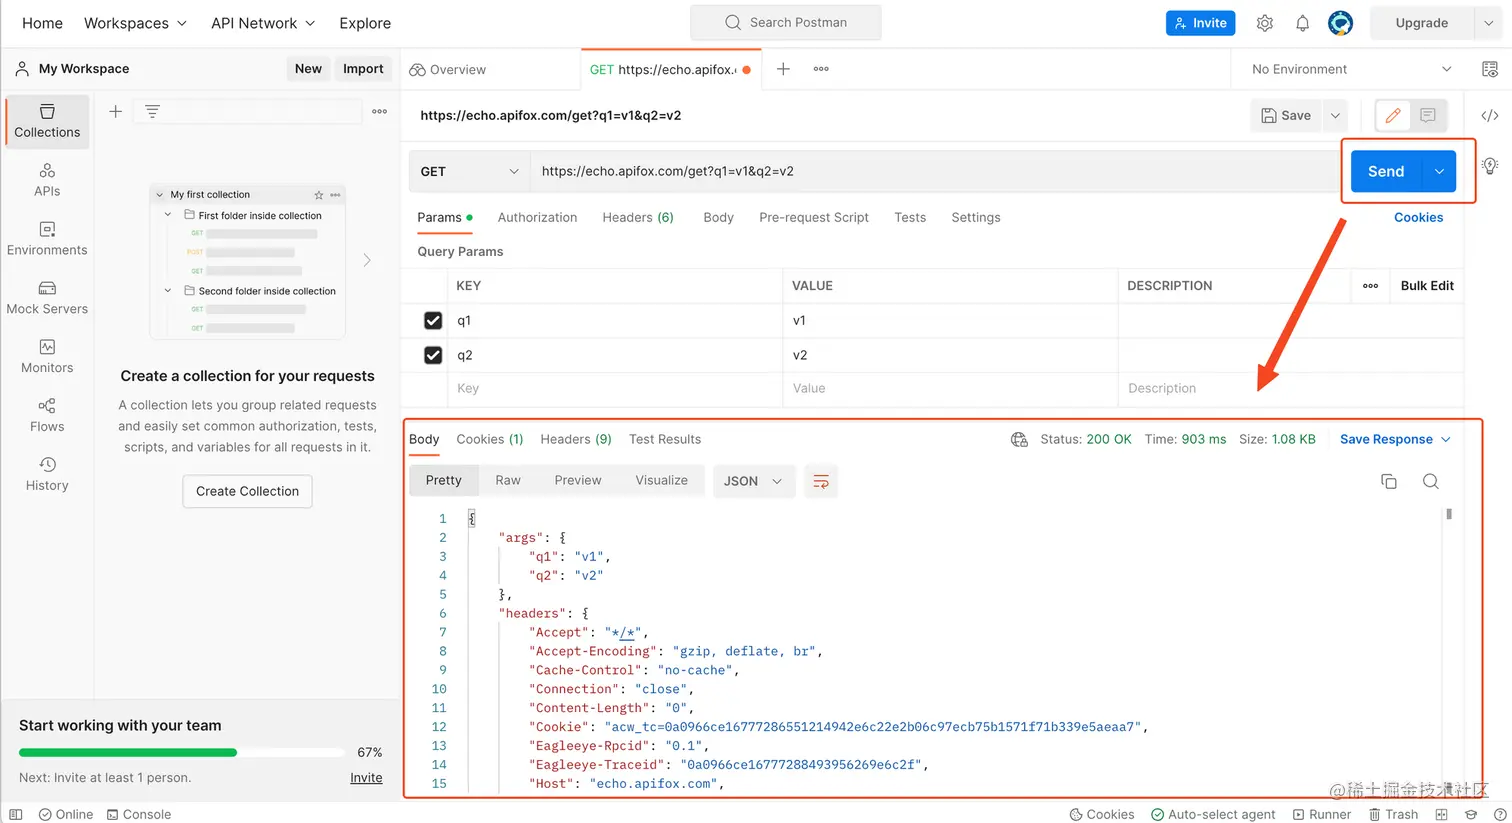Open the collections filter icon

click(x=152, y=111)
